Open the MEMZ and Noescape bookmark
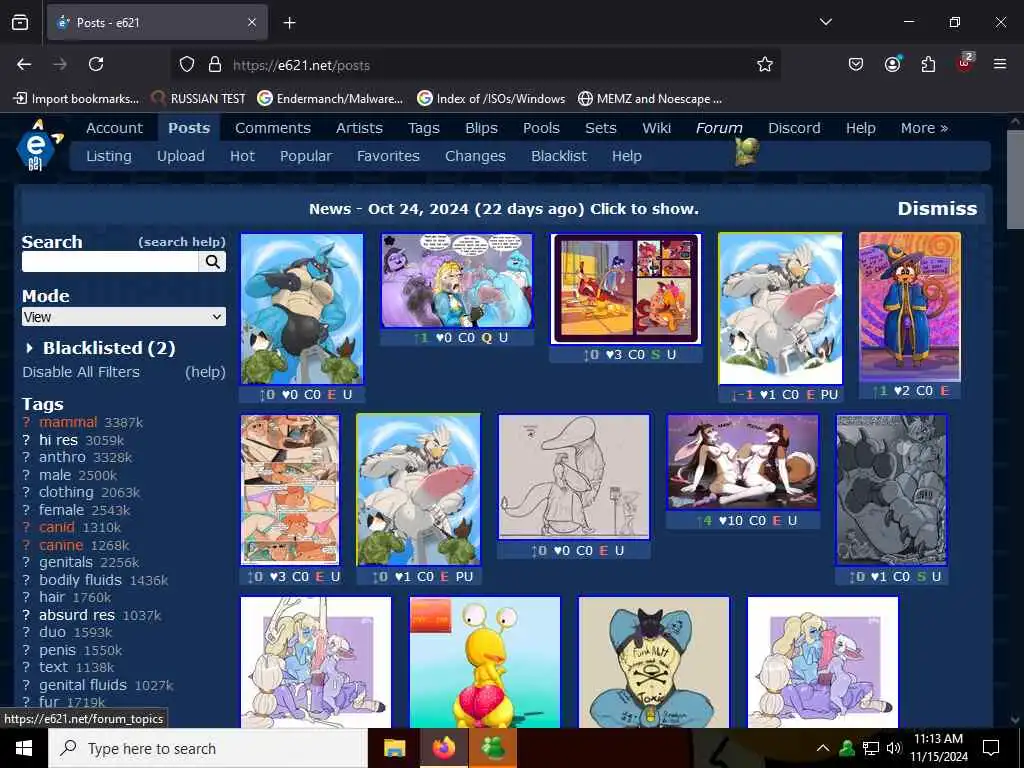Screen dimensions: 1024x768 tap(650, 99)
